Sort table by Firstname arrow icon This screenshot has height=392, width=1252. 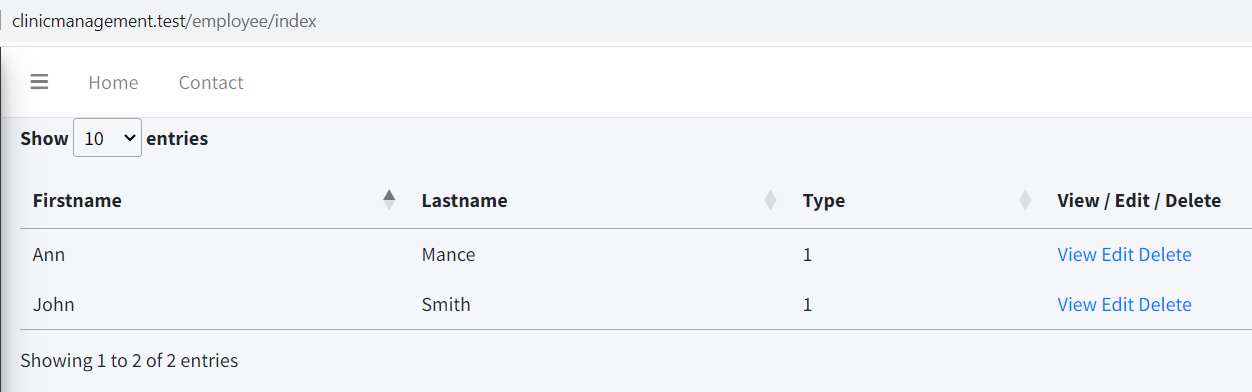(x=389, y=200)
